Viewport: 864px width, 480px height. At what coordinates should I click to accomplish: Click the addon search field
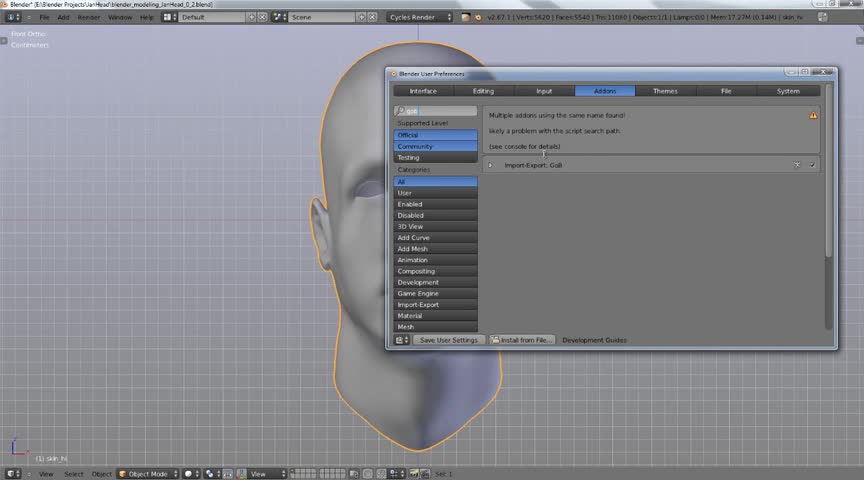click(435, 111)
